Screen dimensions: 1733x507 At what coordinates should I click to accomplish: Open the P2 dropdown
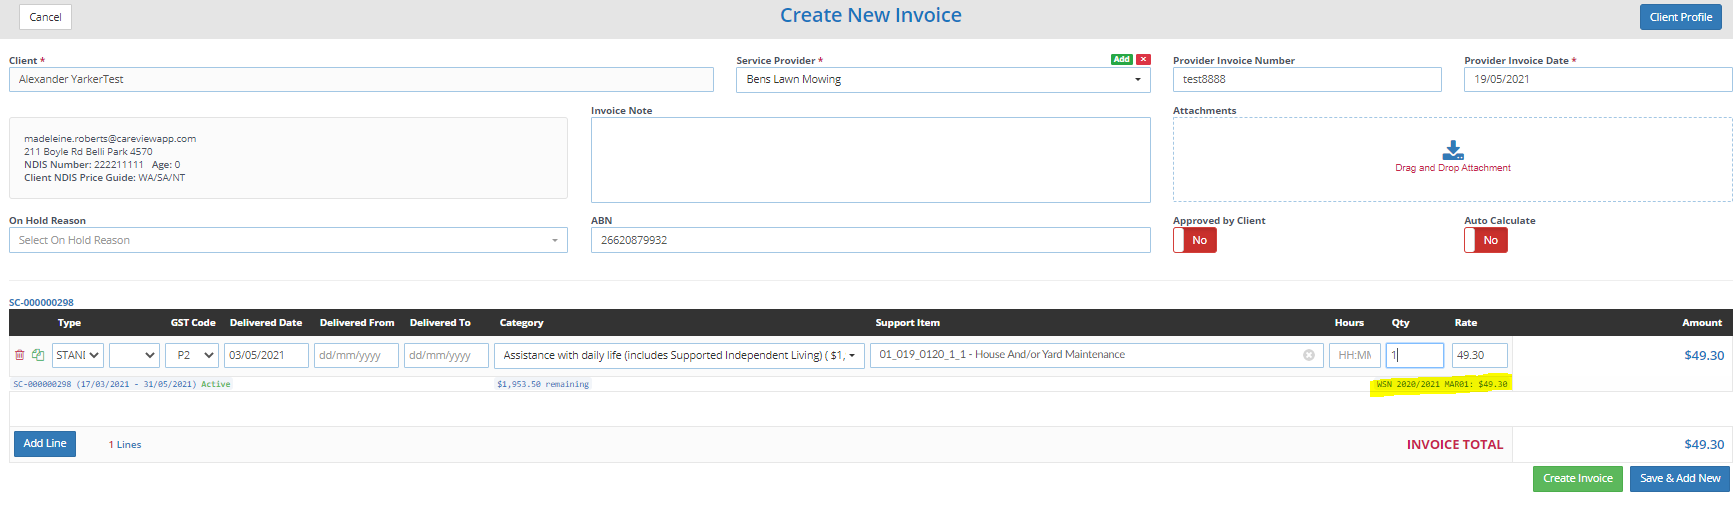[x=192, y=355]
